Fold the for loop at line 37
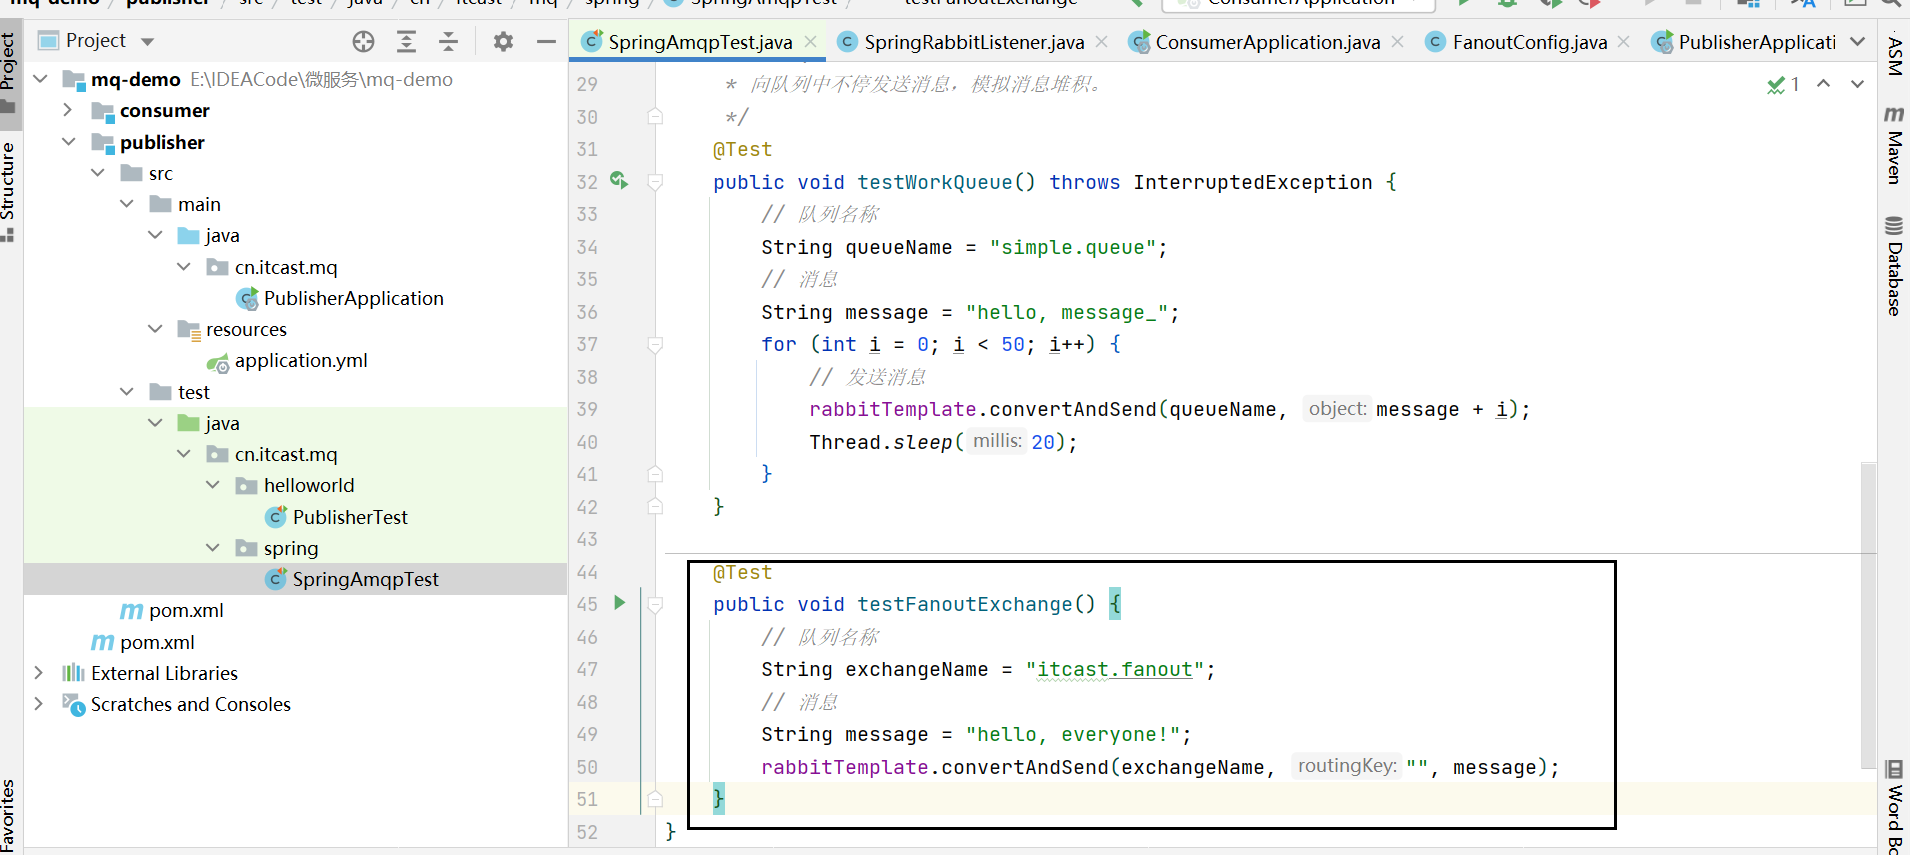 (x=655, y=345)
